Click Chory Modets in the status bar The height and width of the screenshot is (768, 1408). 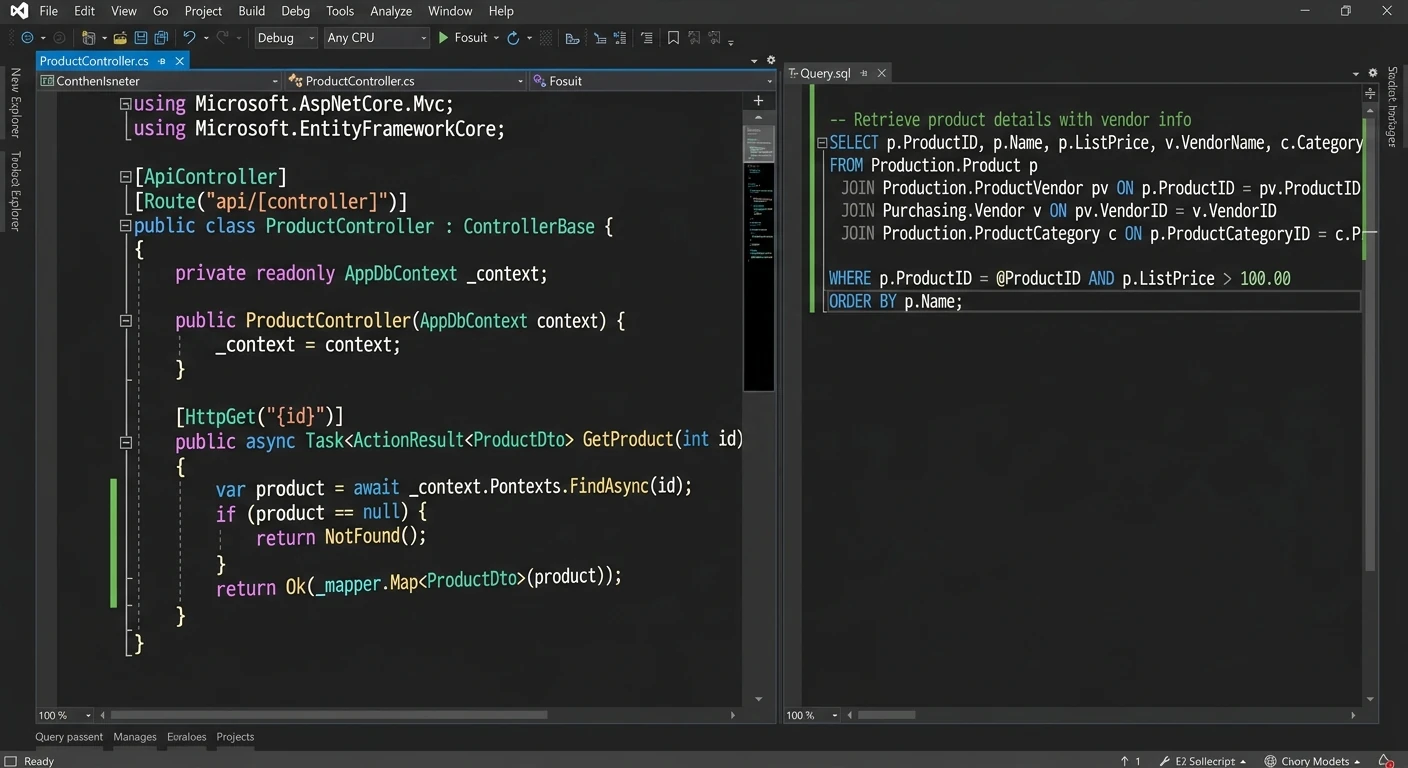tap(1312, 761)
